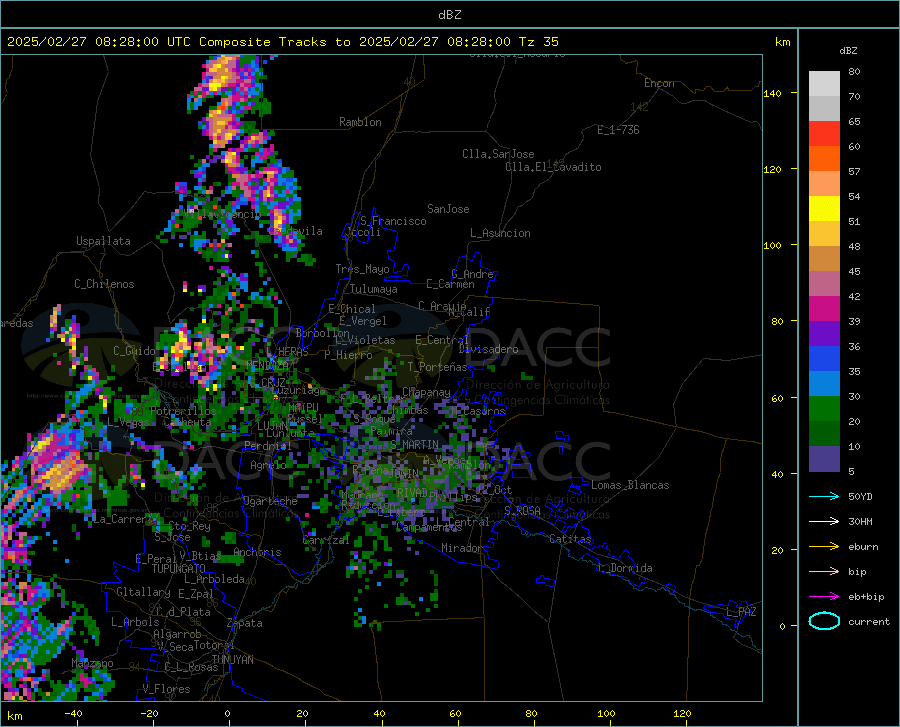Select the slate 5-10 dBZ swatch
The height and width of the screenshot is (727, 900).
pyautogui.click(x=824, y=459)
